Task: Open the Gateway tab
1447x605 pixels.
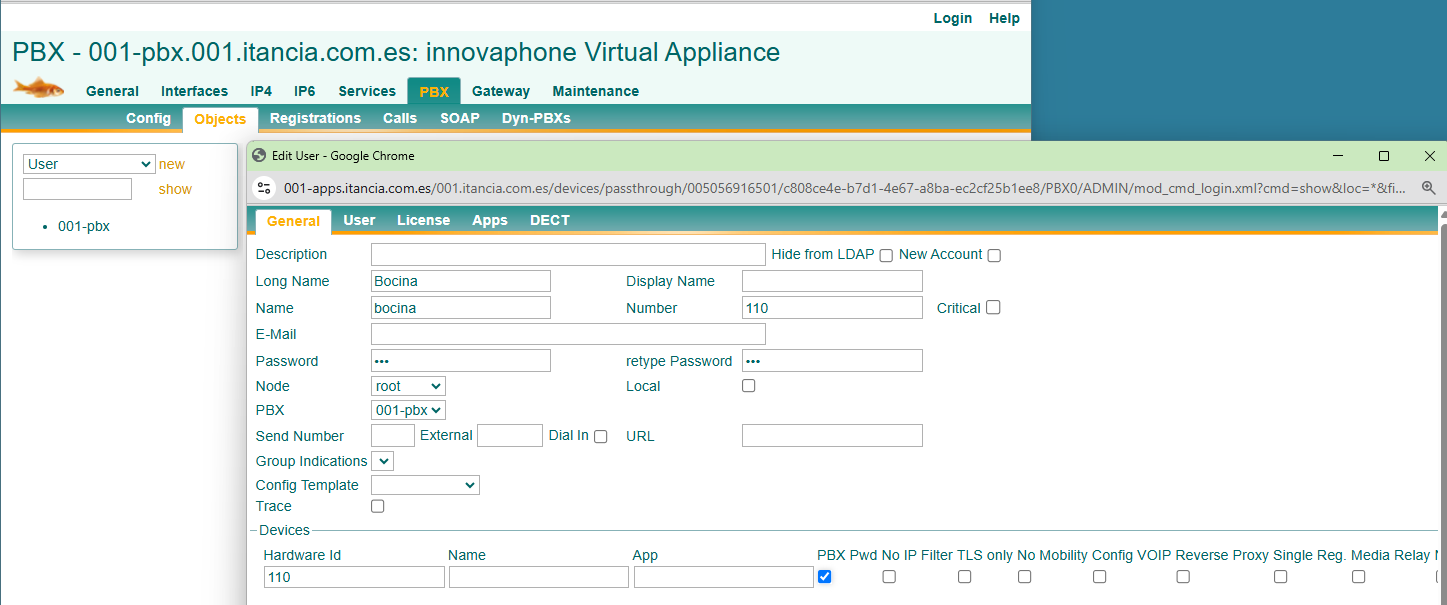Action: 501,91
